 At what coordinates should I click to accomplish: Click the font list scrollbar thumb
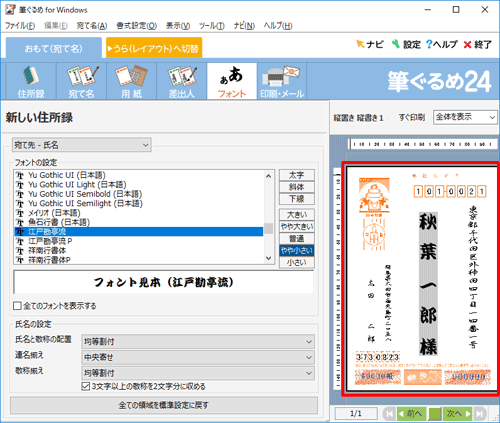(x=269, y=228)
